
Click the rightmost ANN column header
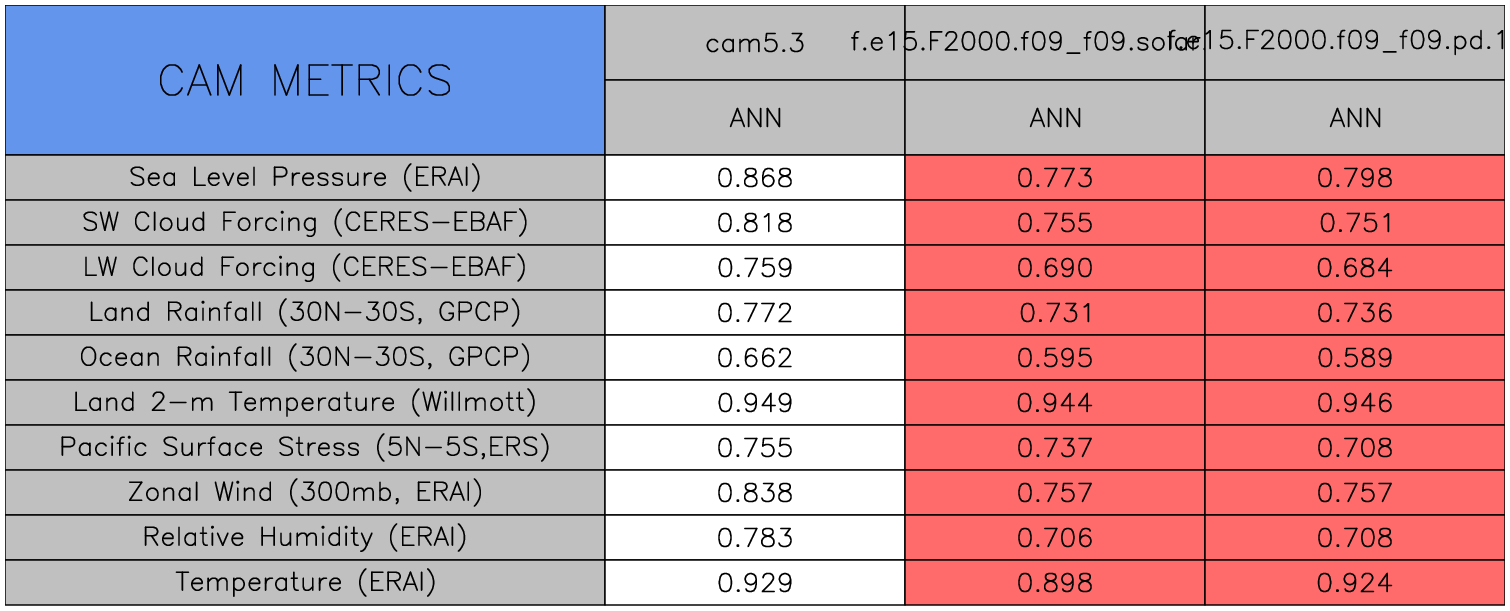[x=1355, y=118]
